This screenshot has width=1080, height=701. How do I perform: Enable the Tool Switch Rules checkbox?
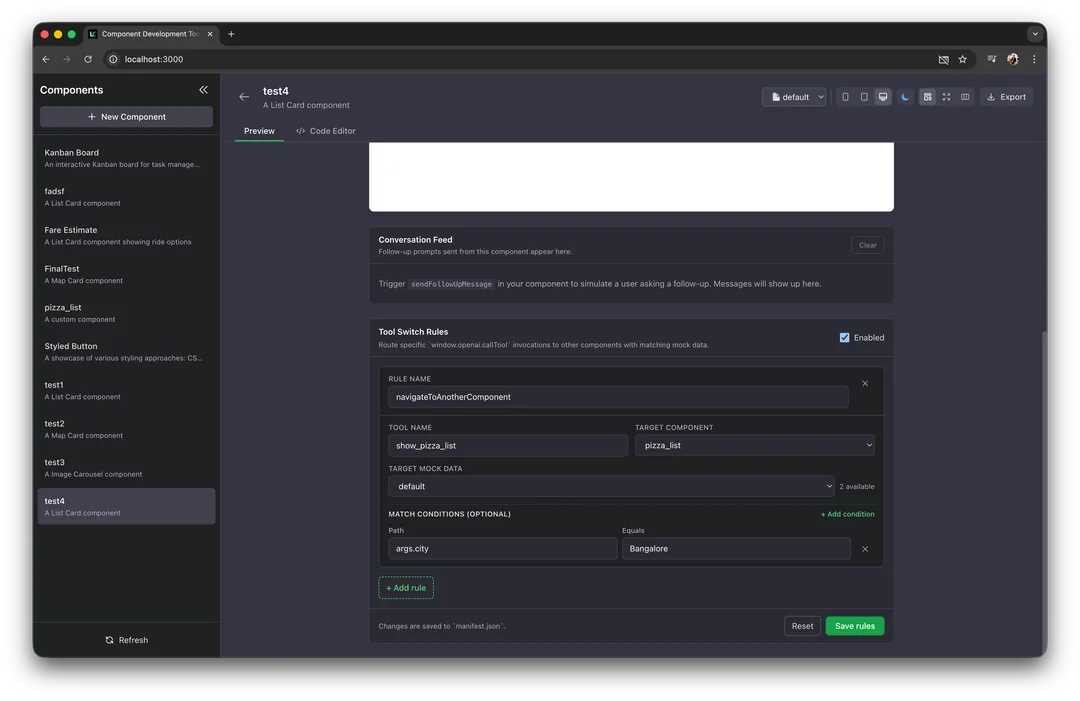click(844, 337)
